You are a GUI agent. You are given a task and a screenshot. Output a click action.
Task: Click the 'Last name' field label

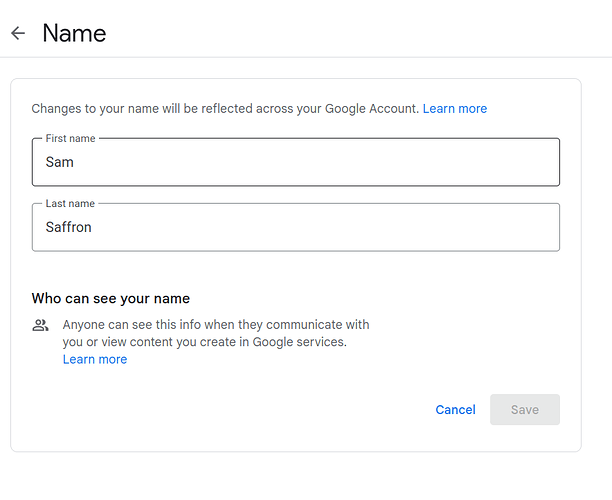[70, 203]
